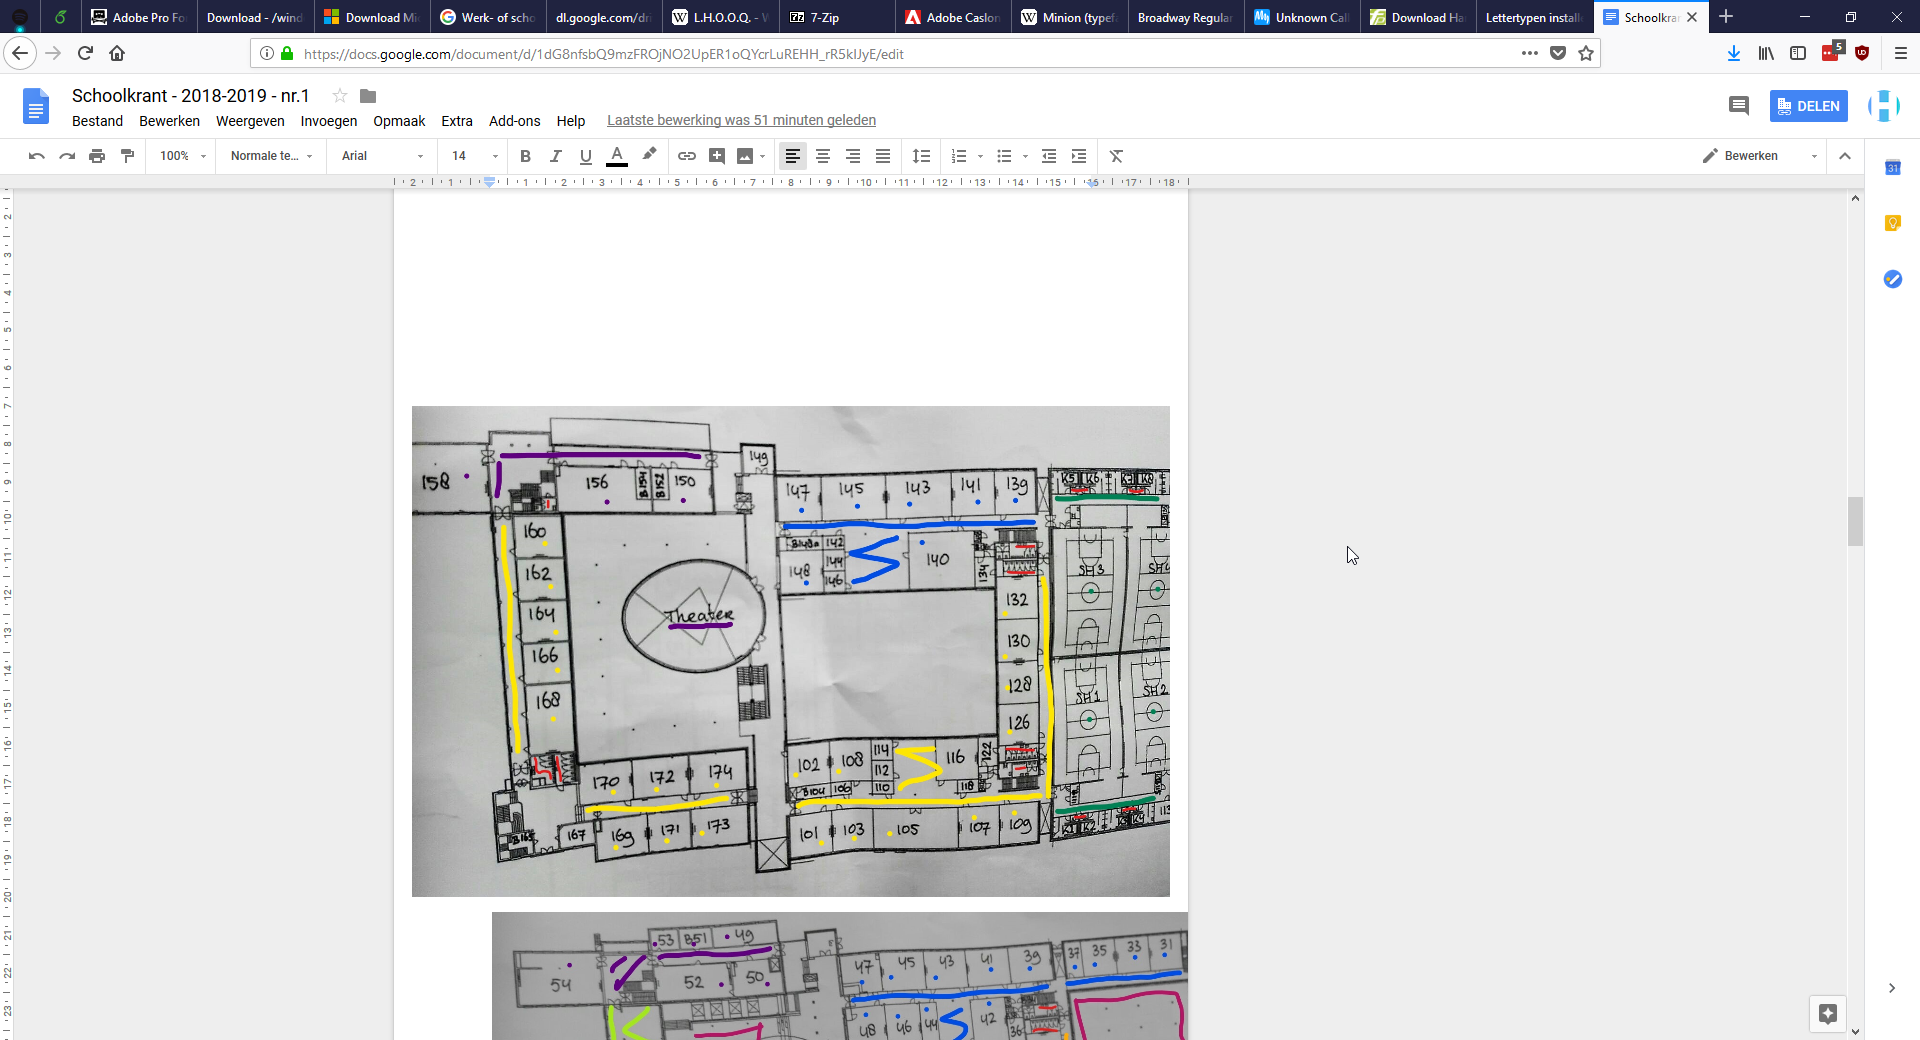Toggle bold formatting
Image resolution: width=1920 pixels, height=1040 pixels.
coord(525,156)
